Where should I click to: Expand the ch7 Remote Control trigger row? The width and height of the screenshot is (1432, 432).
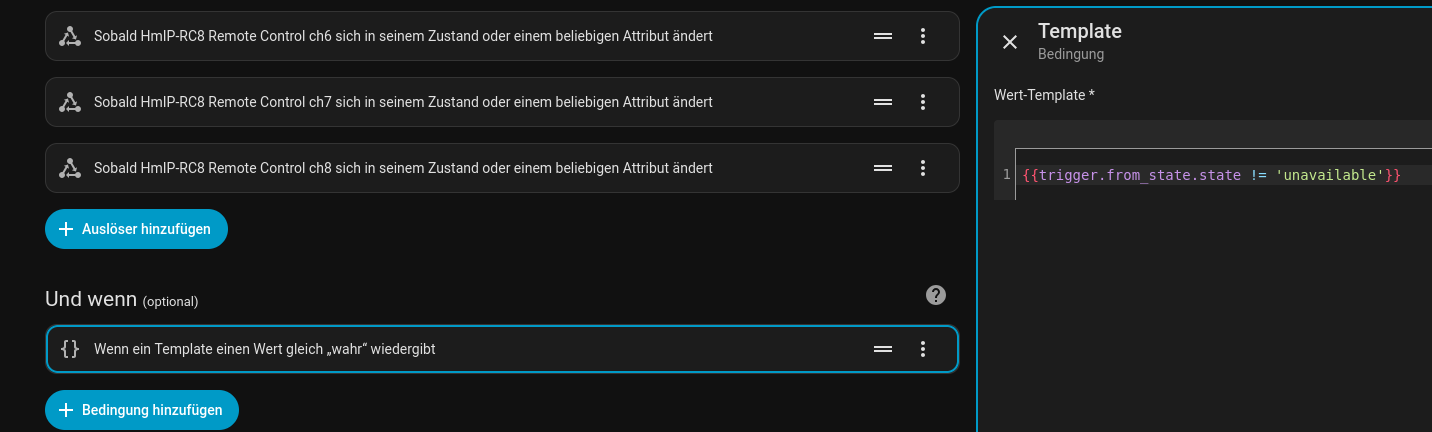click(x=403, y=102)
